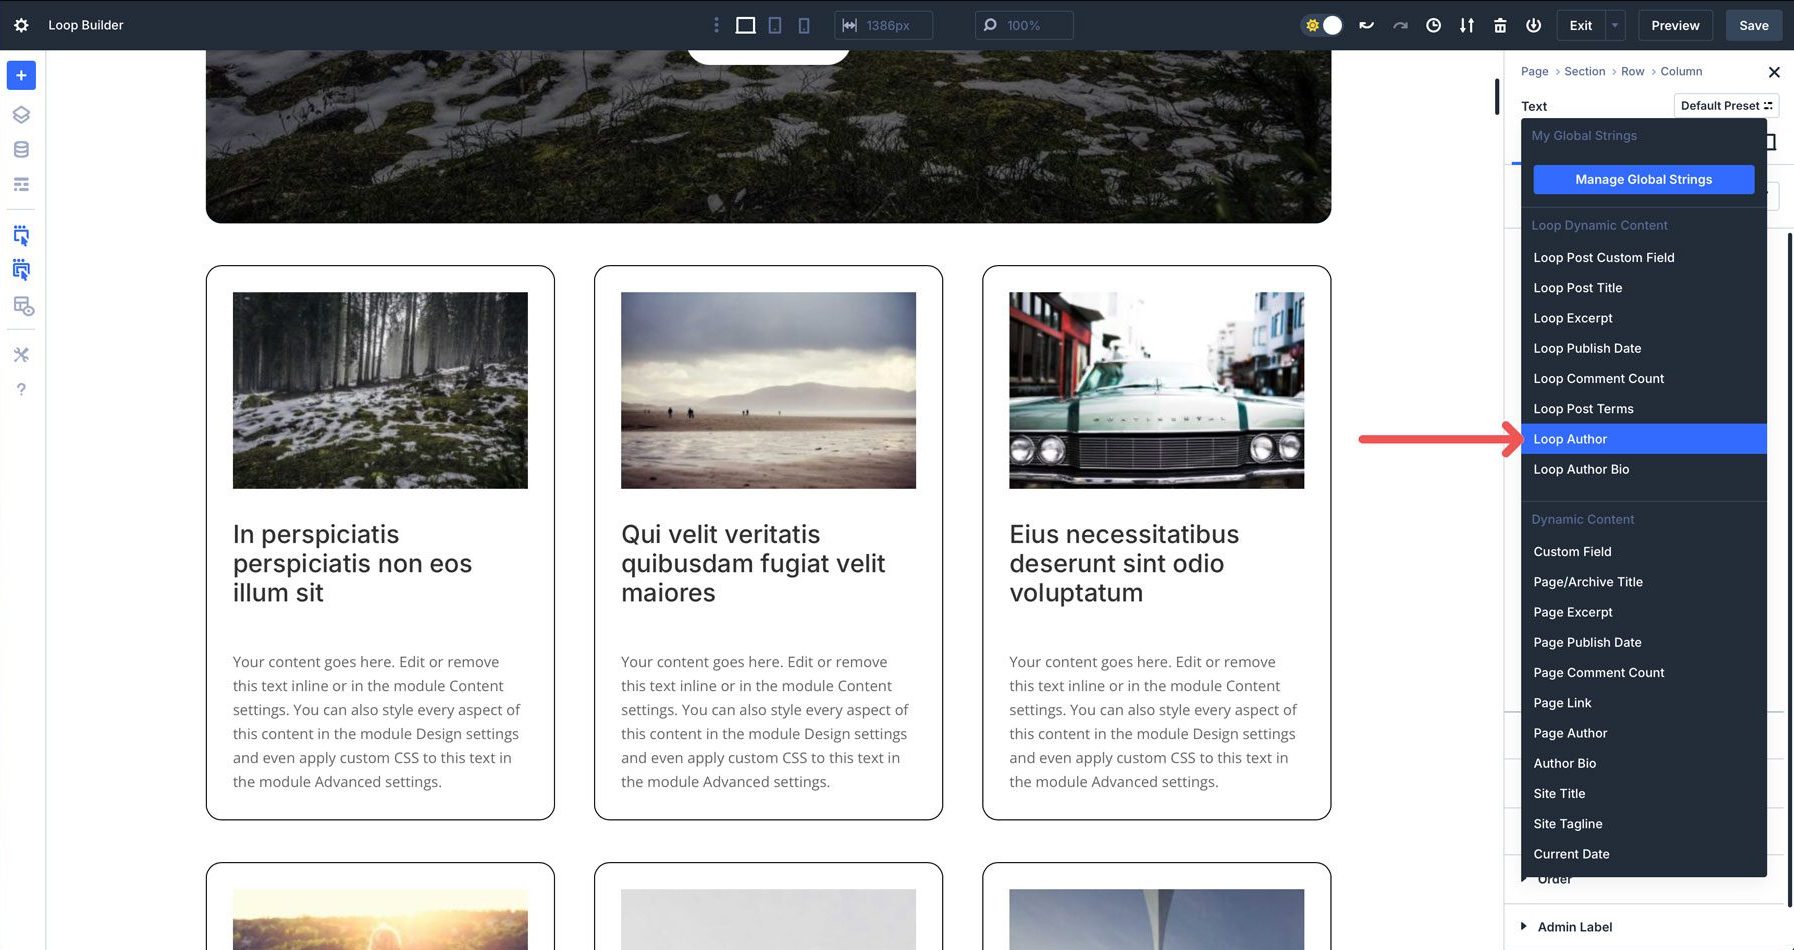This screenshot has width=1794, height=950.
Task: Select the database icon in the sidebar
Action: (x=21, y=149)
